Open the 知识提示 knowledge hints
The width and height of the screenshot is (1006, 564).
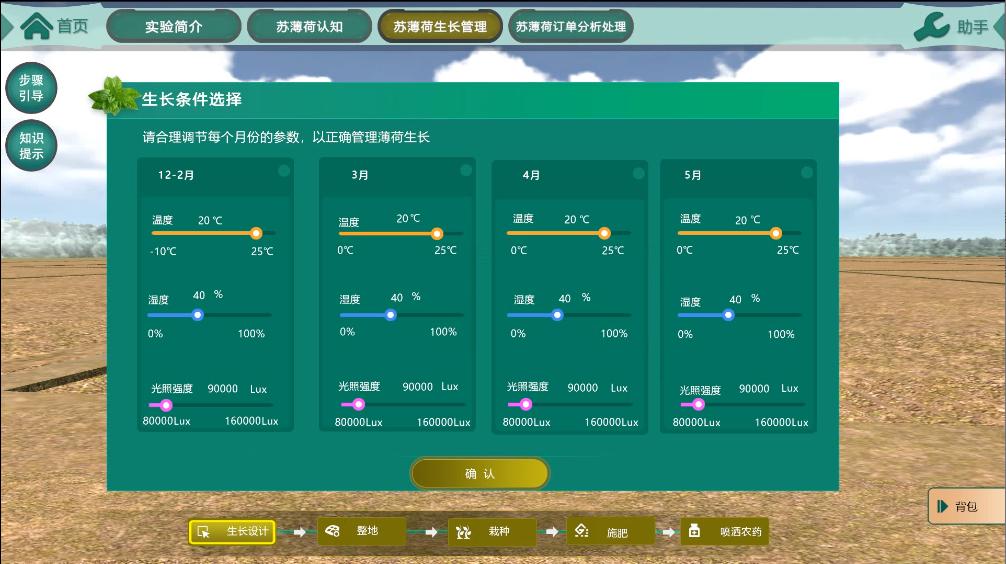pyautogui.click(x=31, y=146)
